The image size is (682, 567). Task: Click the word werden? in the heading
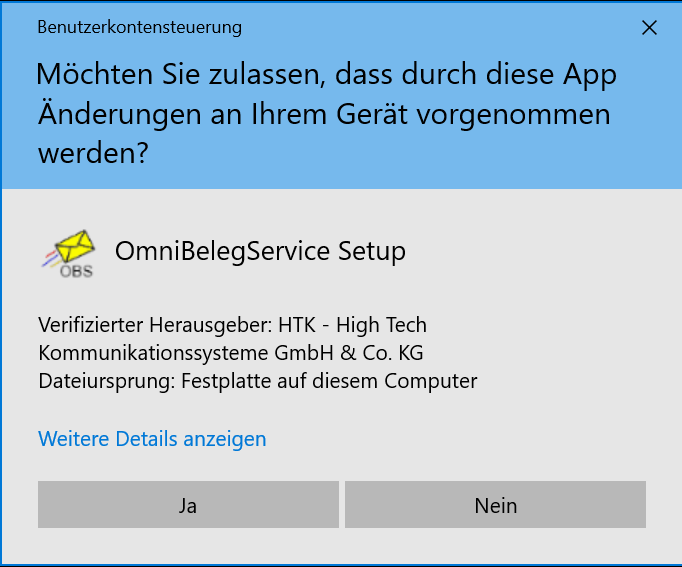pos(94,153)
